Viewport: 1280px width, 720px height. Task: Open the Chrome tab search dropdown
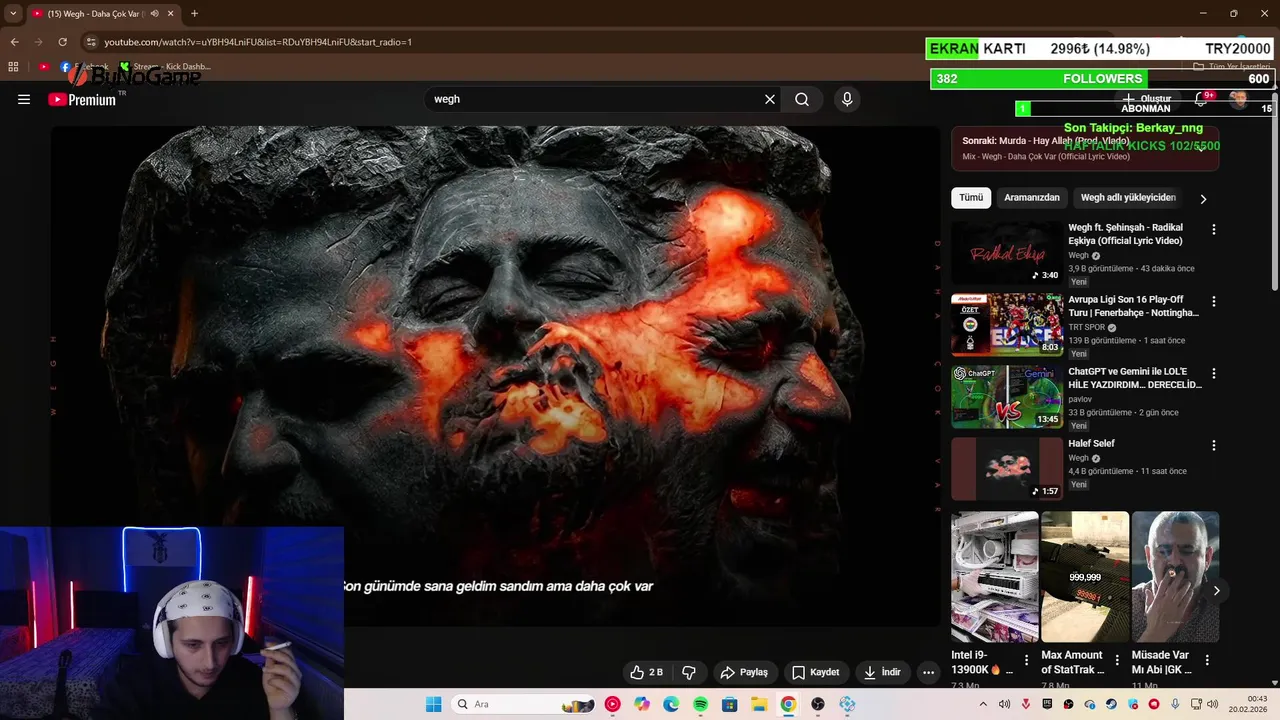click(x=13, y=14)
